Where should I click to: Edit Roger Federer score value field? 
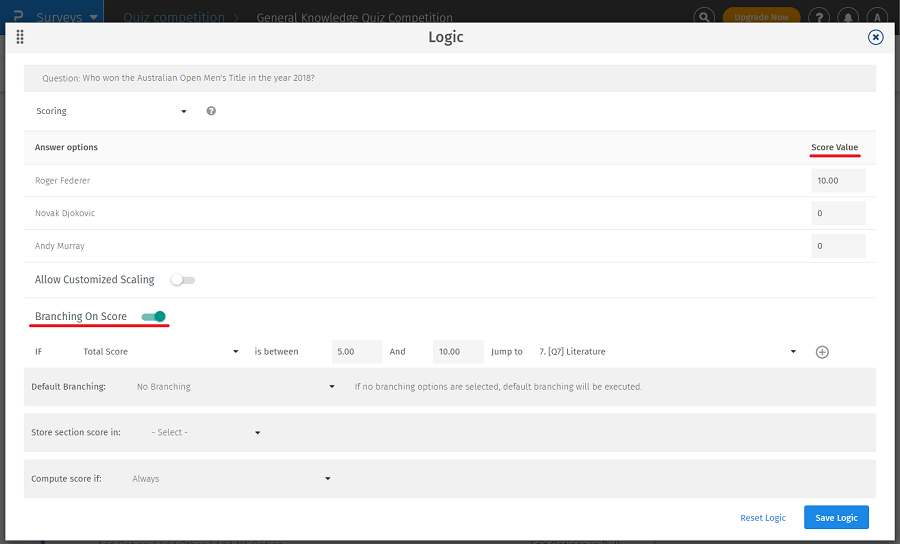pyautogui.click(x=838, y=181)
